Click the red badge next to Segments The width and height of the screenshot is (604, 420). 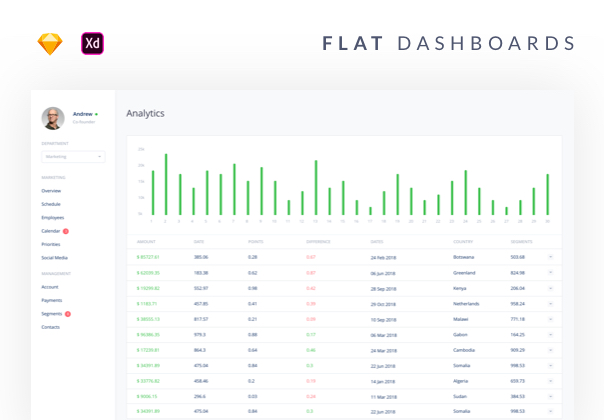[68, 314]
